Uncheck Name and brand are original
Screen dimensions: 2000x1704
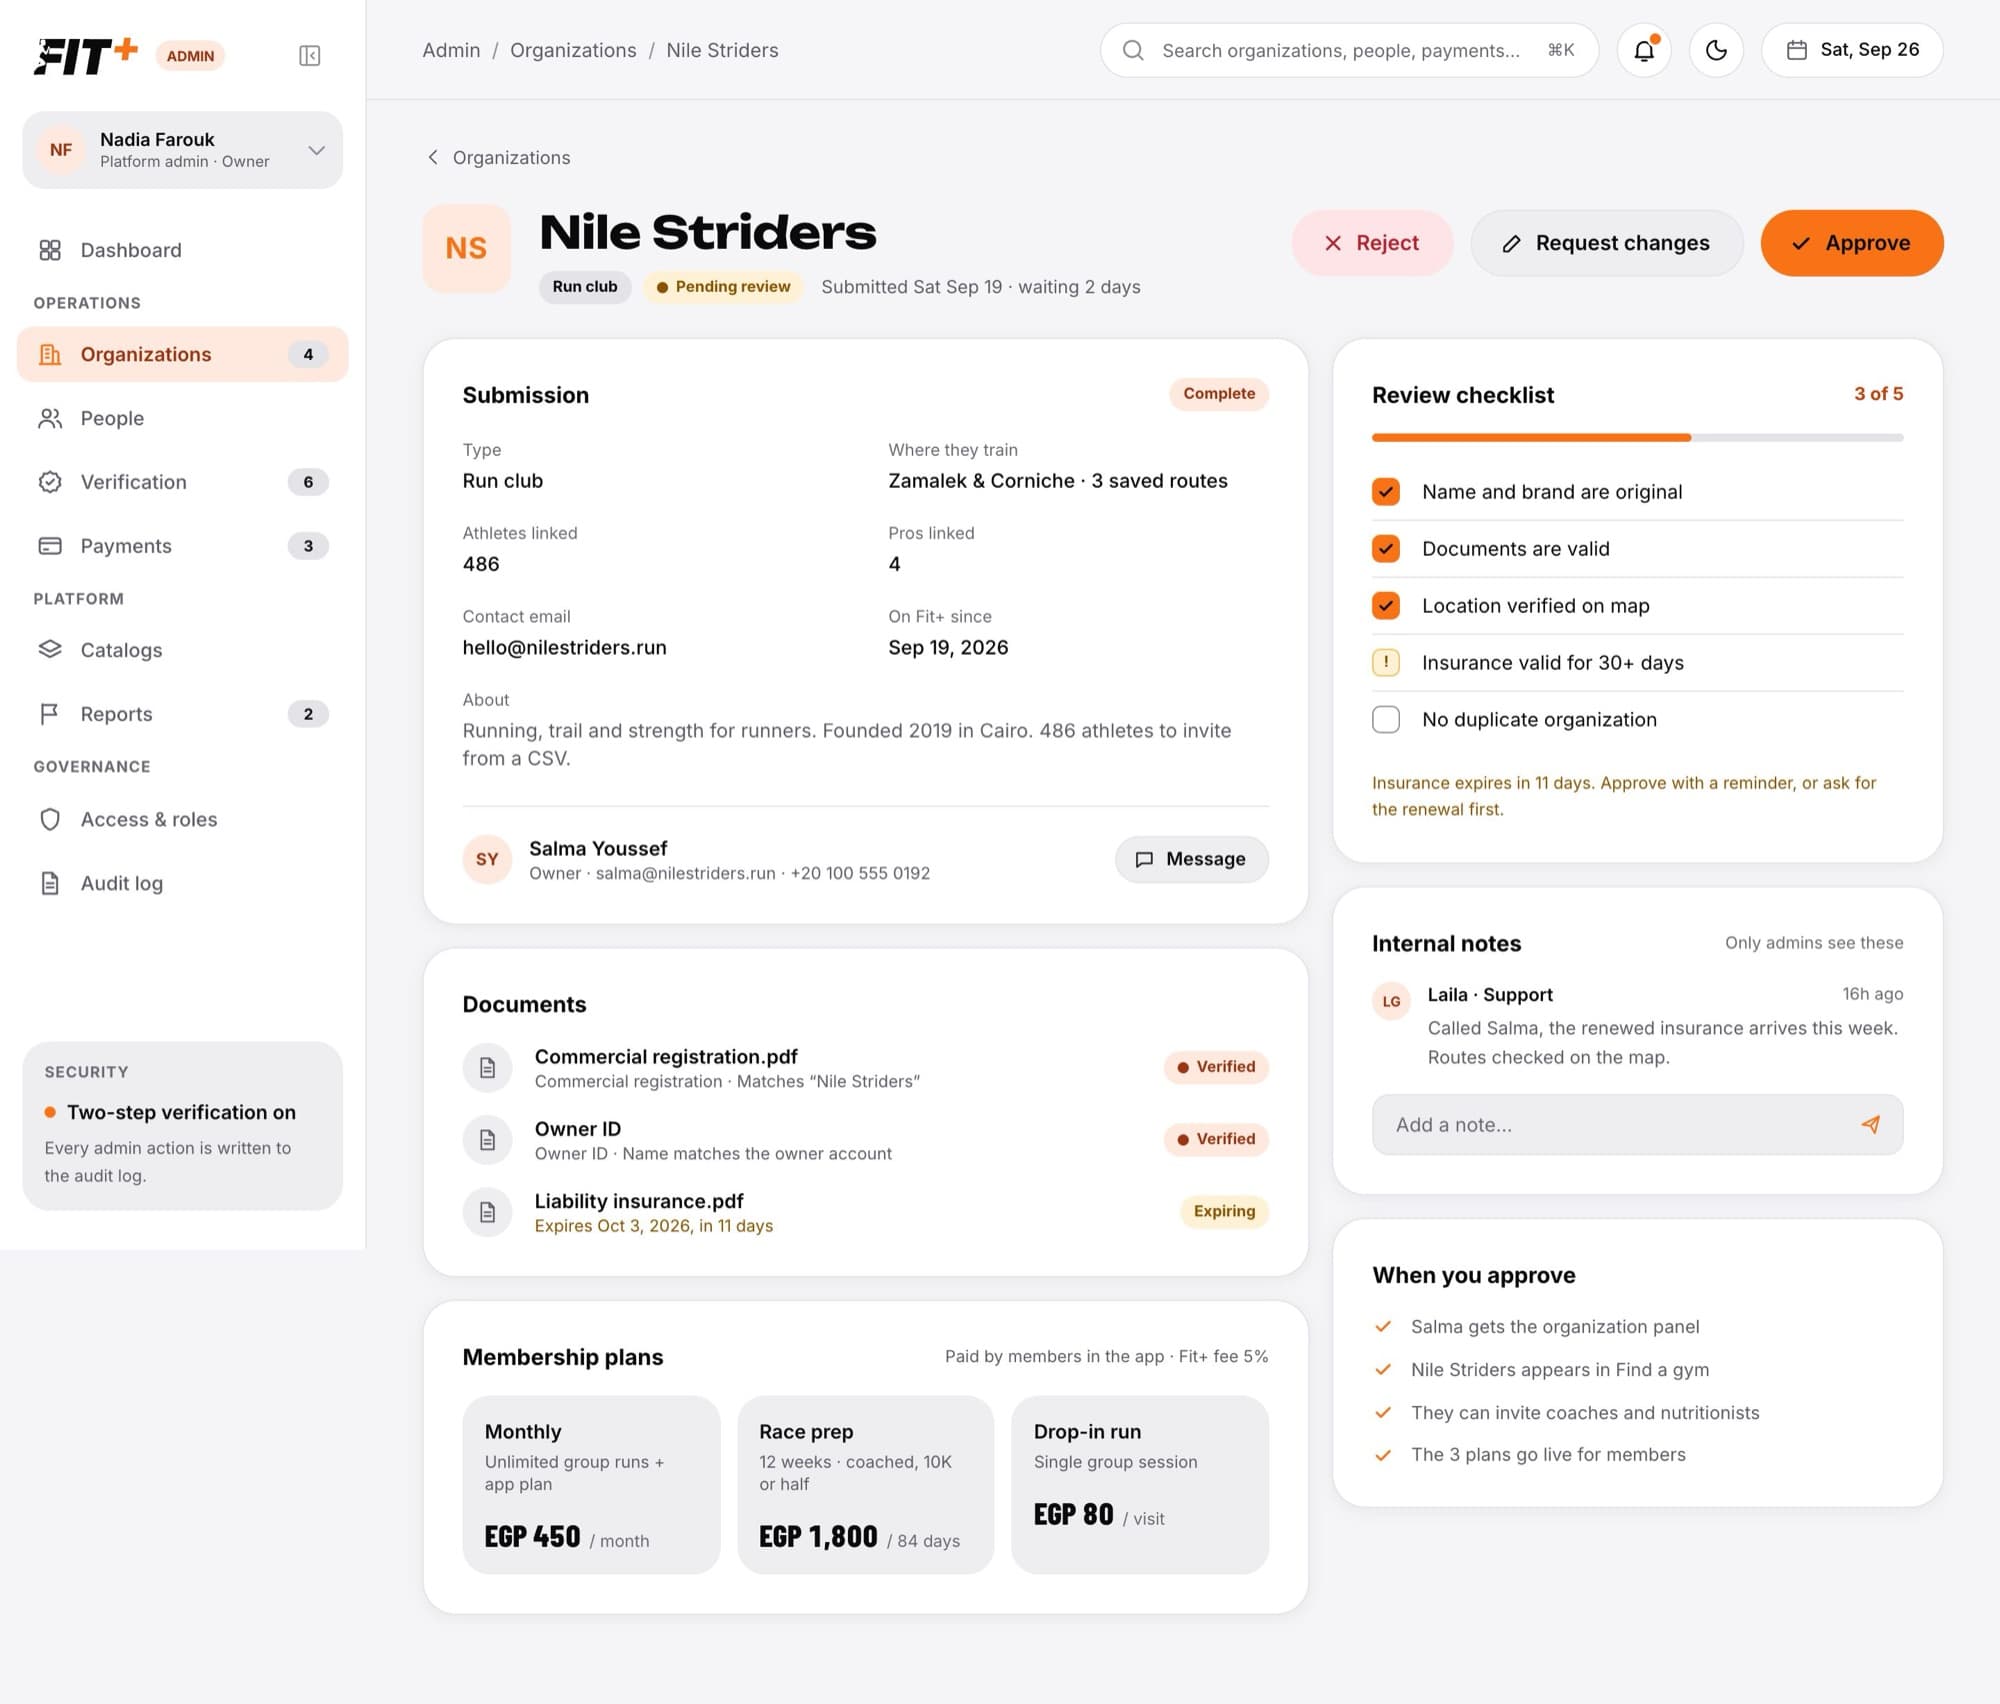[x=1386, y=492]
